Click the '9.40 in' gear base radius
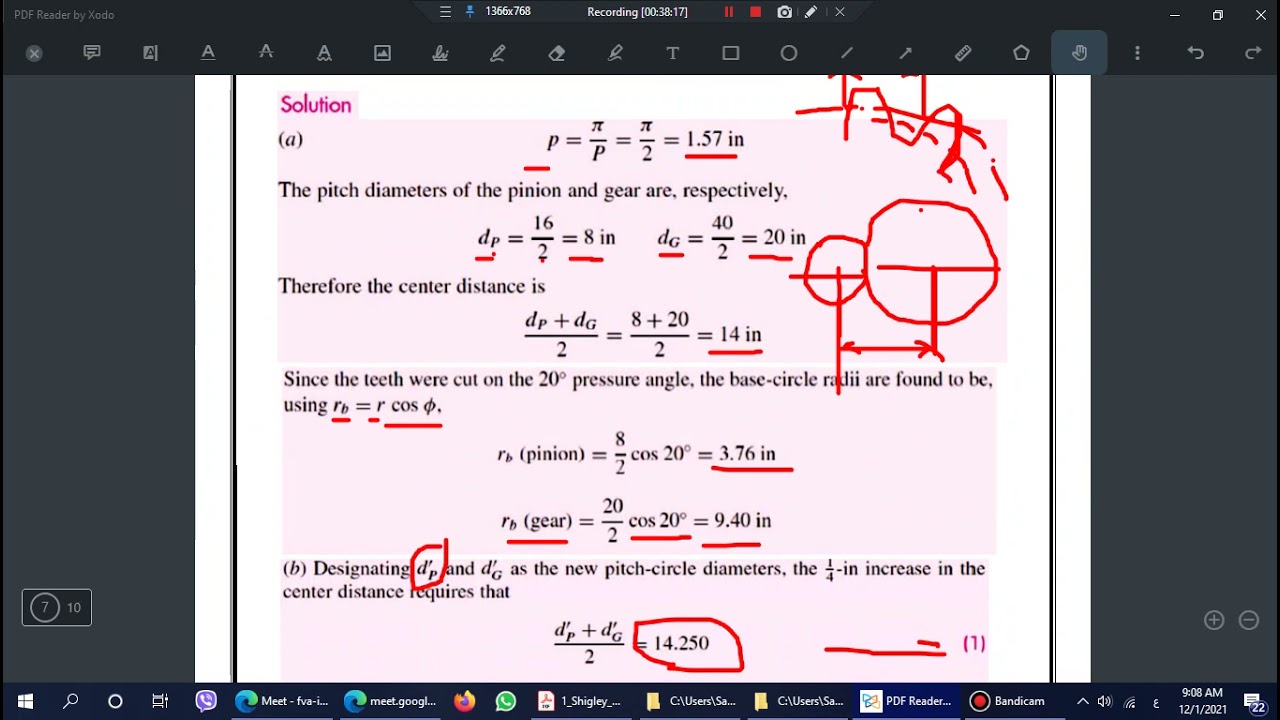This screenshot has height=720, width=1280. [x=742, y=521]
